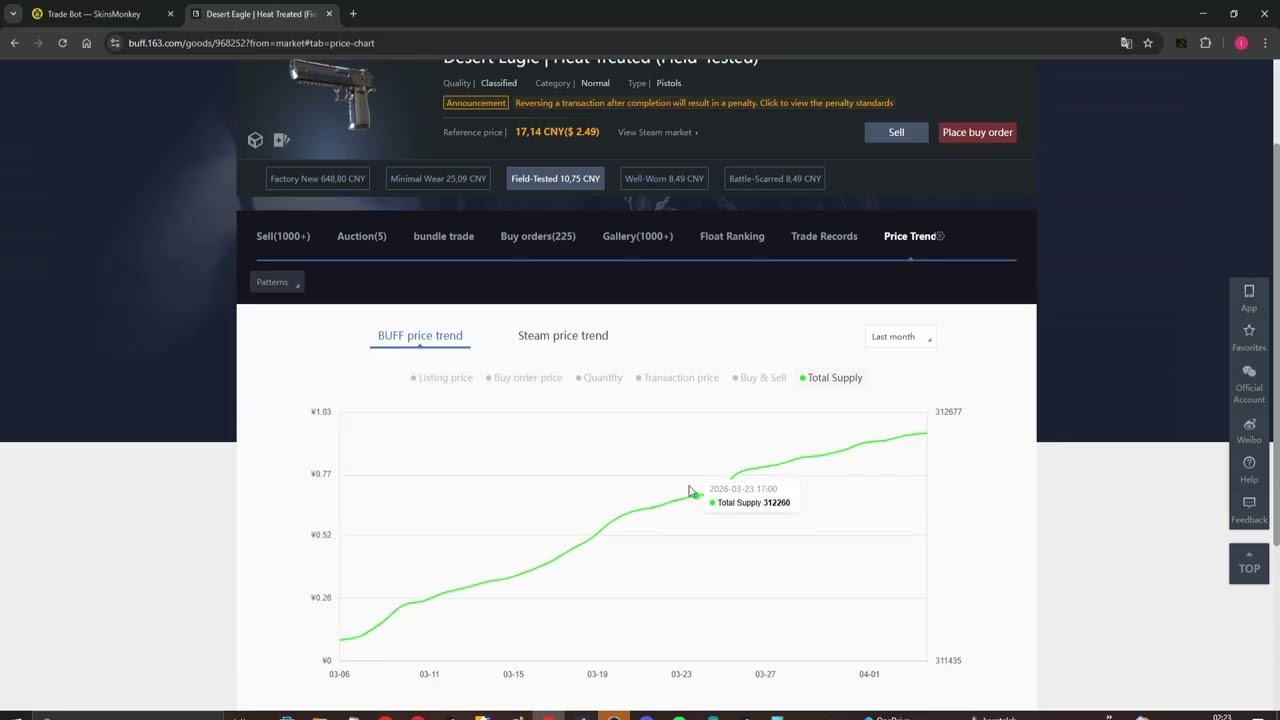Go to browser home page
The height and width of the screenshot is (720, 1280).
pyautogui.click(x=87, y=43)
